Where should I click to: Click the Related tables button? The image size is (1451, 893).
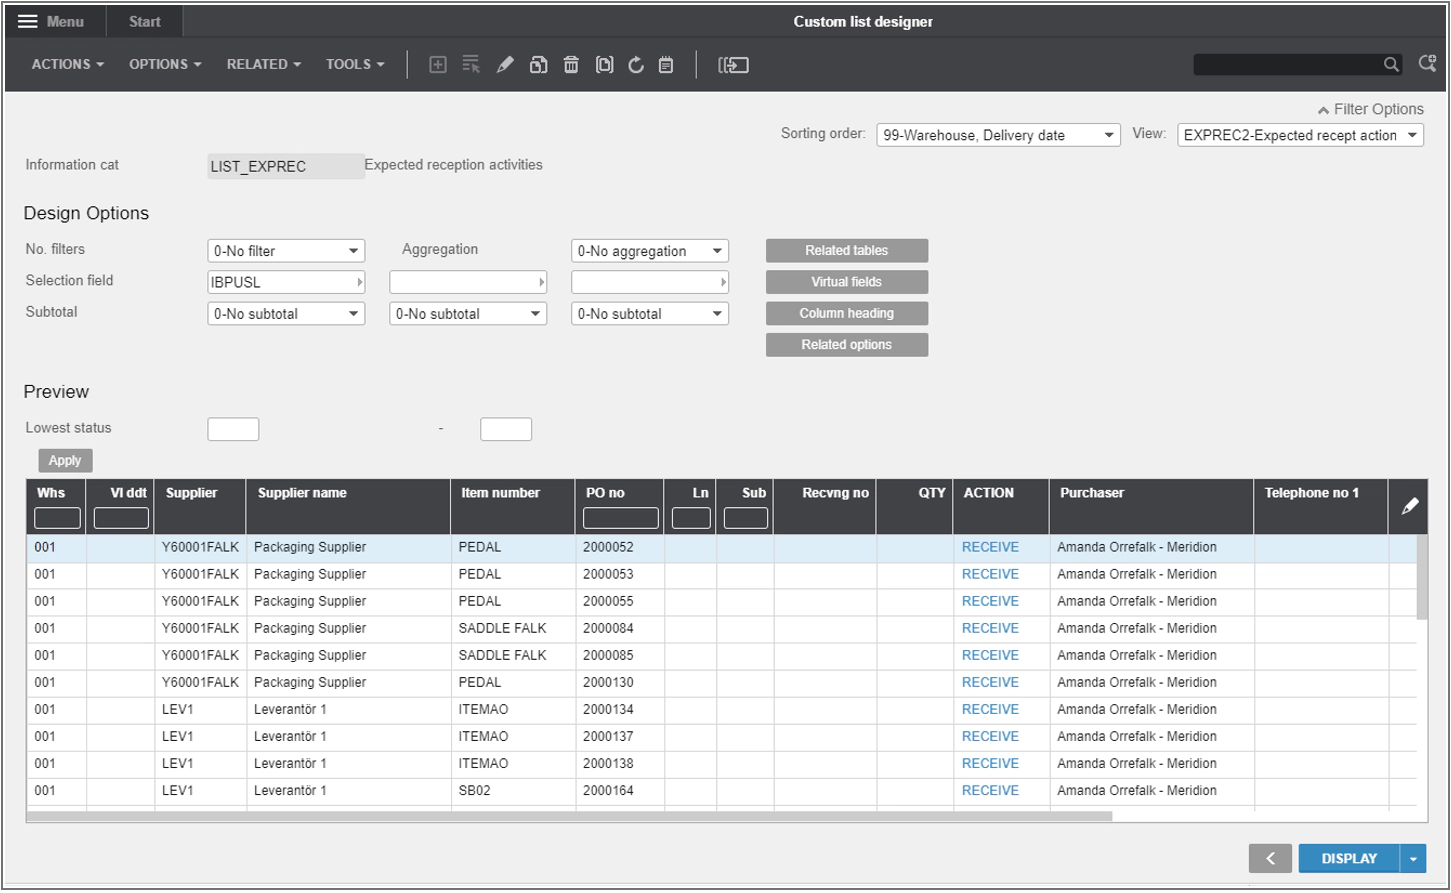coord(846,250)
